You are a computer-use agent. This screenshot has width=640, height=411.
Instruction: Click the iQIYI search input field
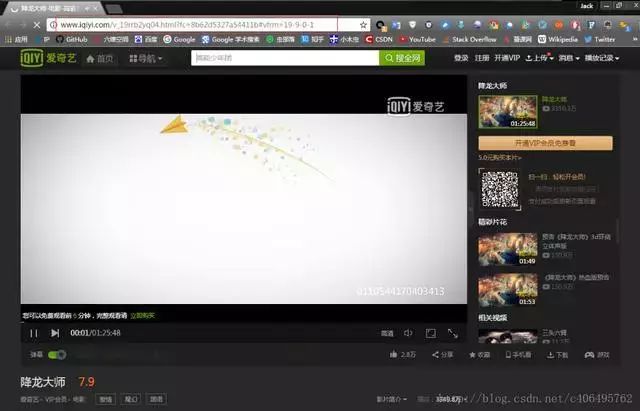pos(285,58)
